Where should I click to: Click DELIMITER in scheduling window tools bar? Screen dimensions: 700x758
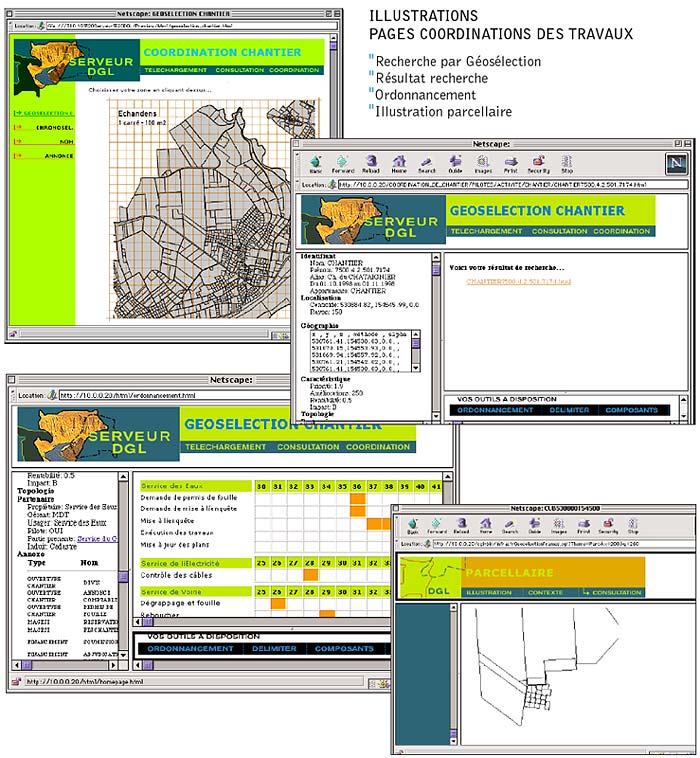point(274,649)
